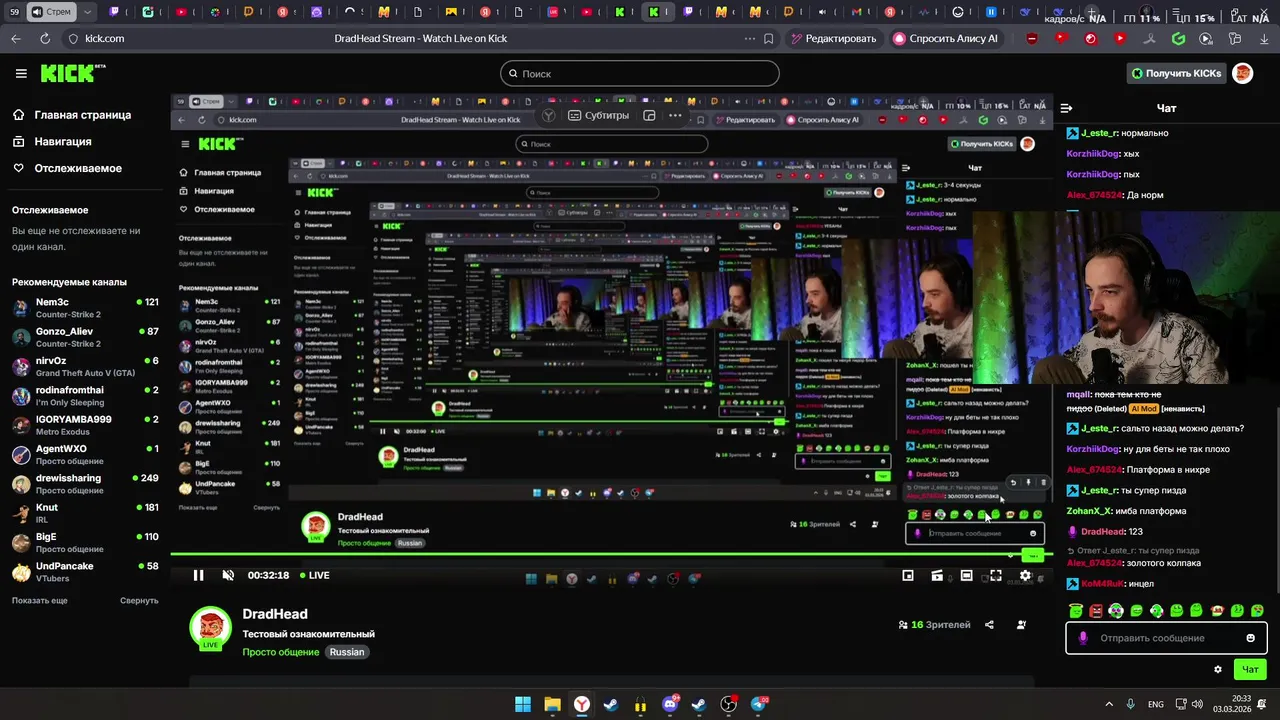Click follow-user icon near share

(1021, 625)
